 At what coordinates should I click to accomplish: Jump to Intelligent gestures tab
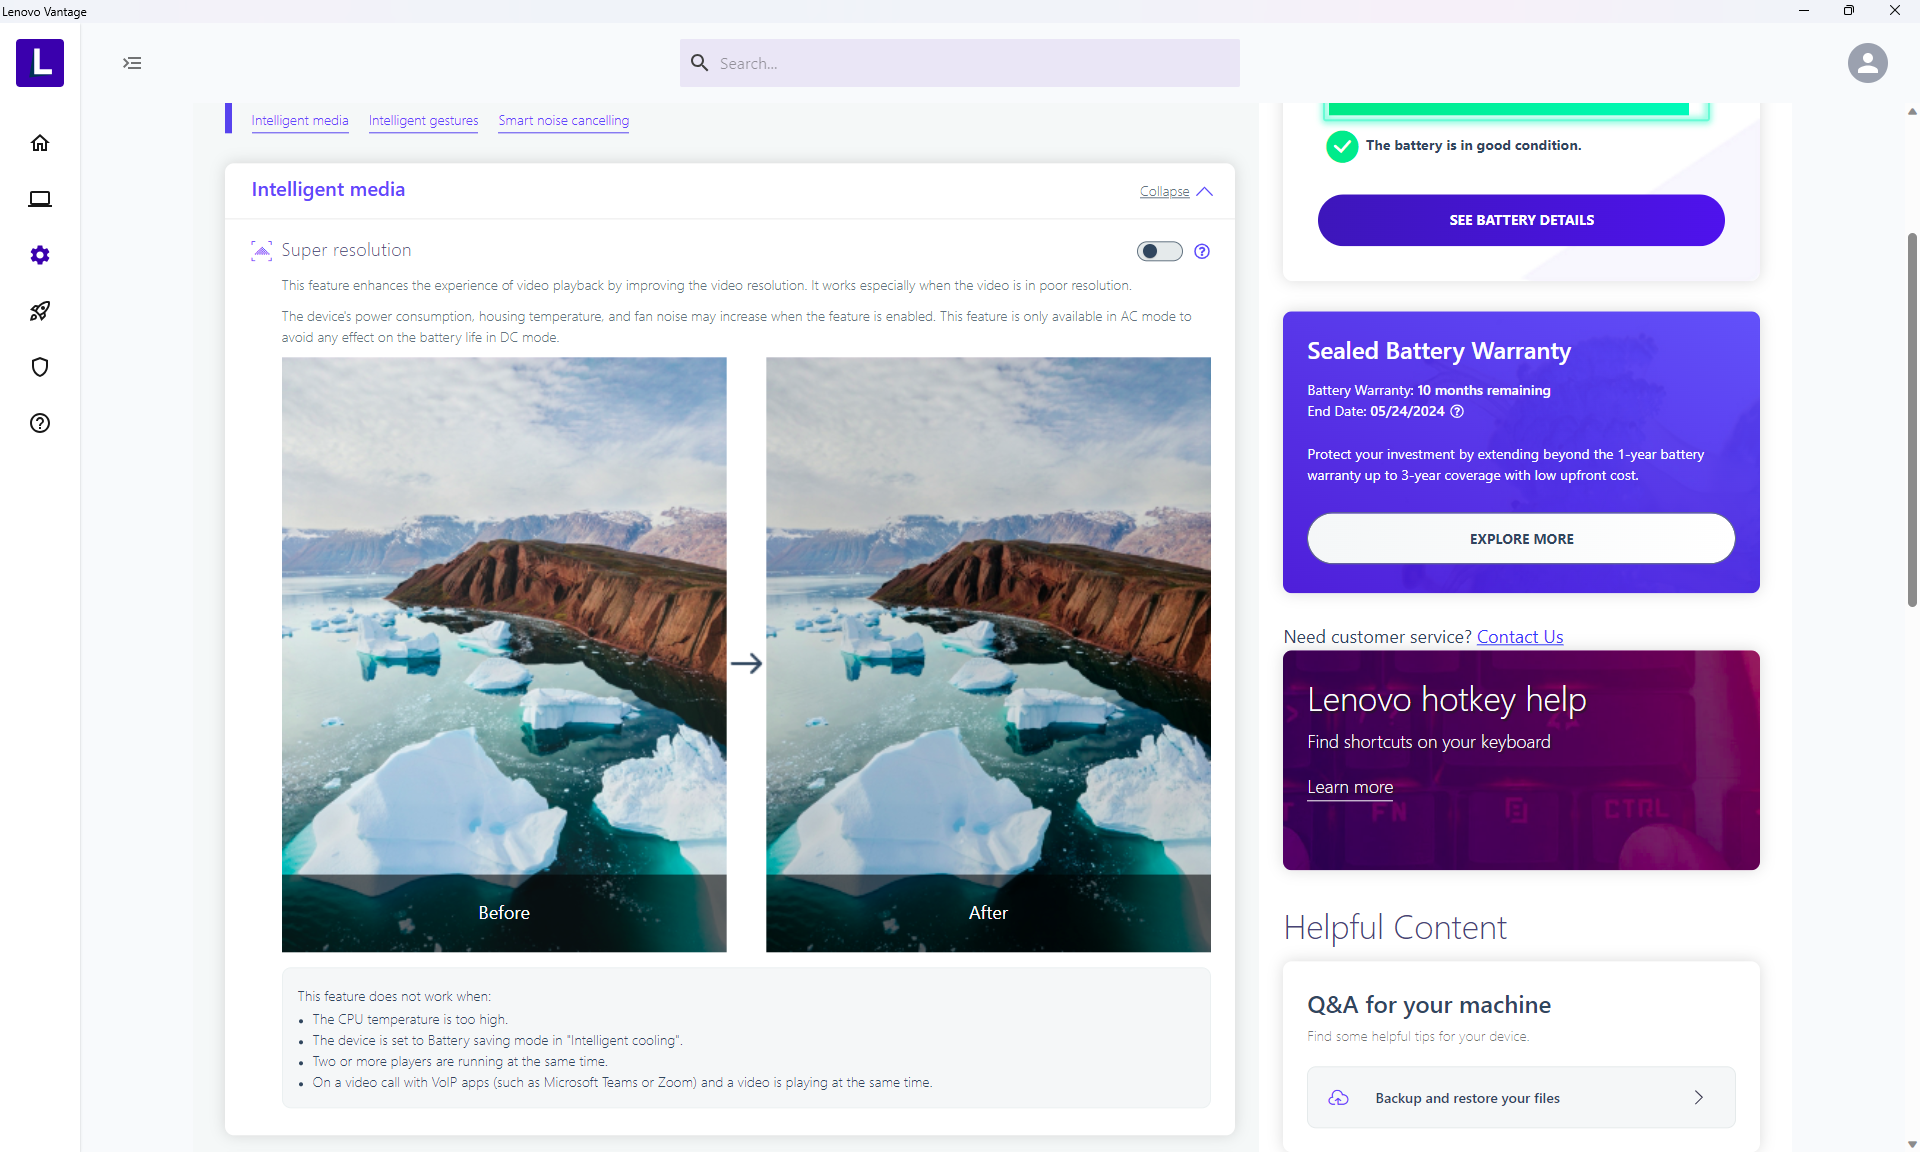coord(423,120)
